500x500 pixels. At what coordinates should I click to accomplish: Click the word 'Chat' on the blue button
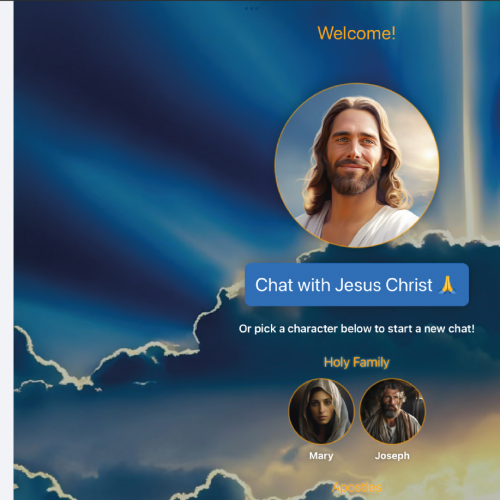(274, 285)
